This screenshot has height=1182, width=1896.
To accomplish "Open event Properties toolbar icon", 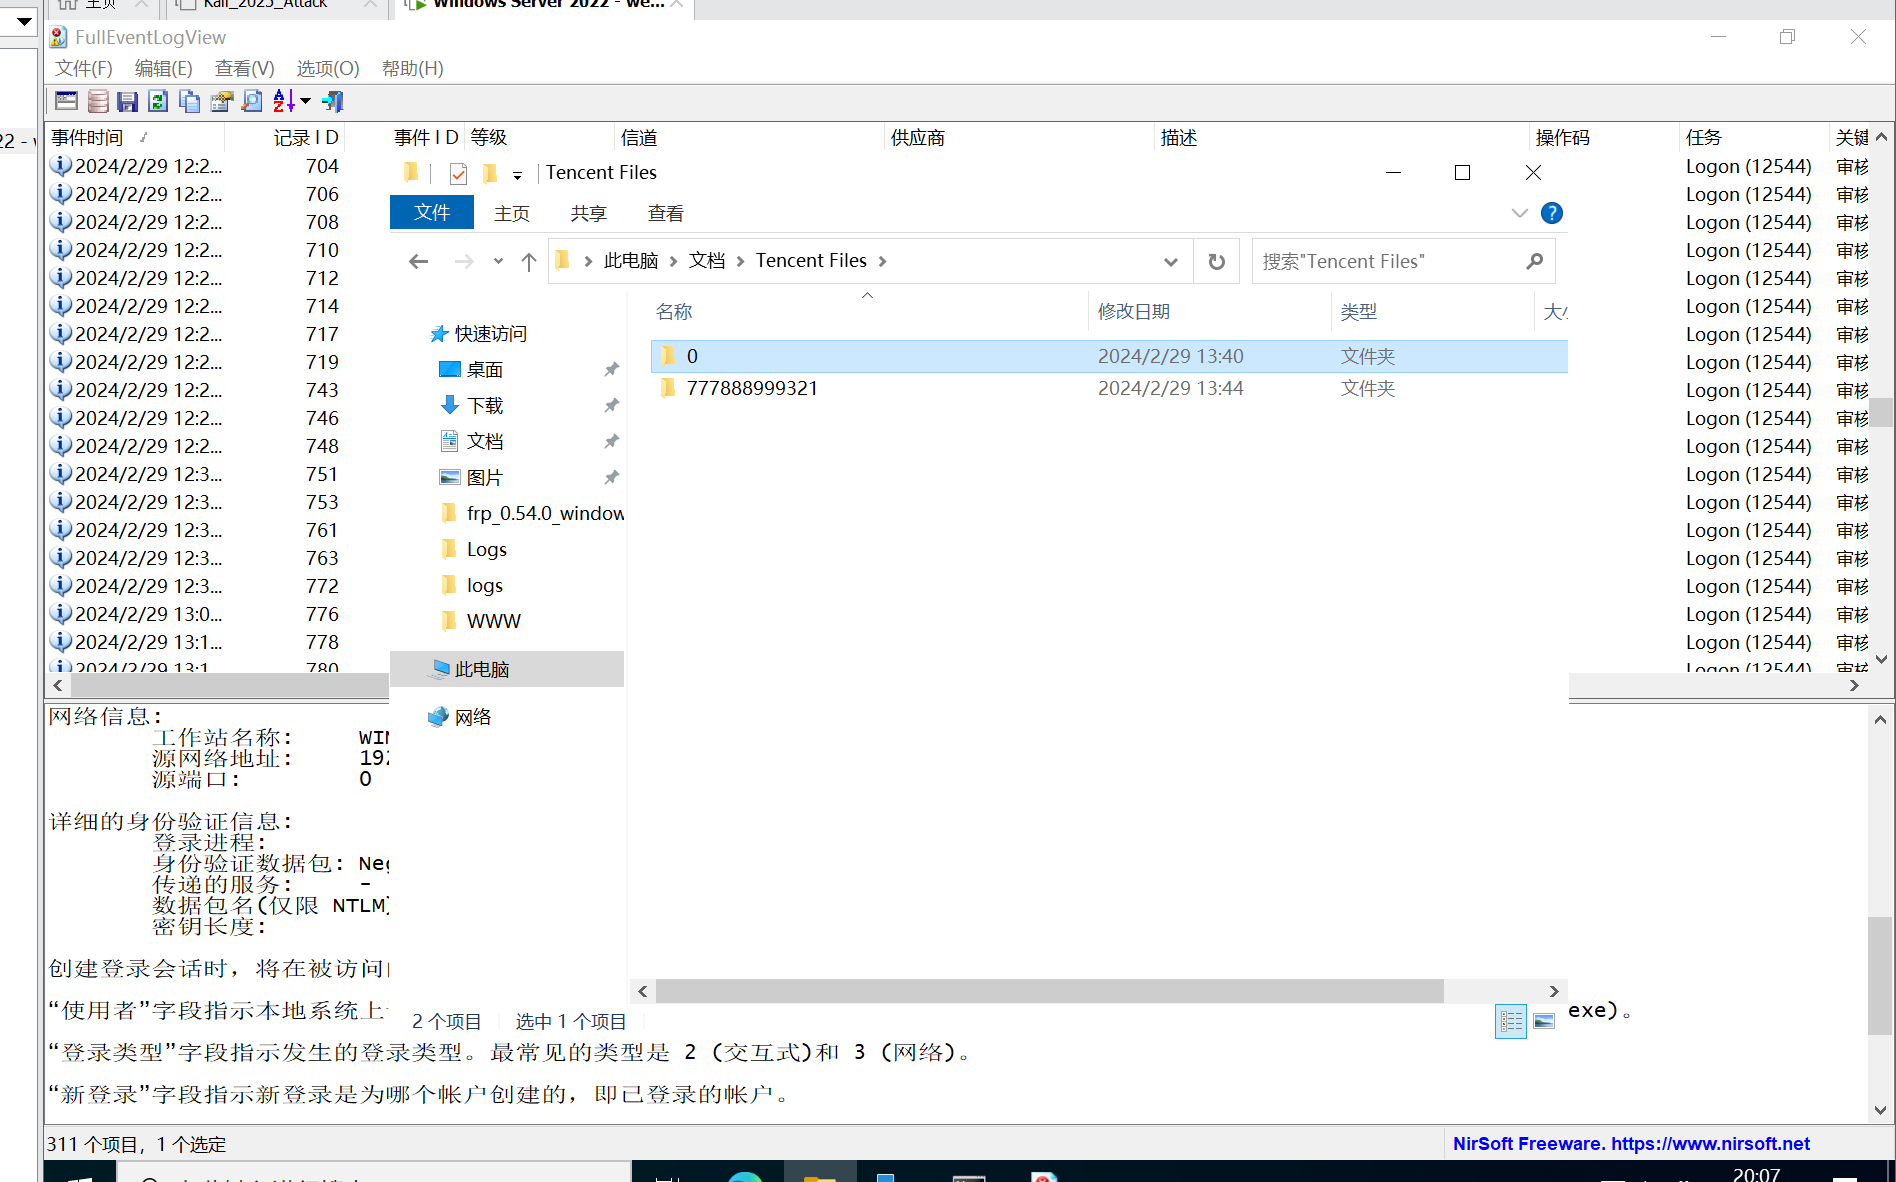I will pyautogui.click(x=221, y=101).
